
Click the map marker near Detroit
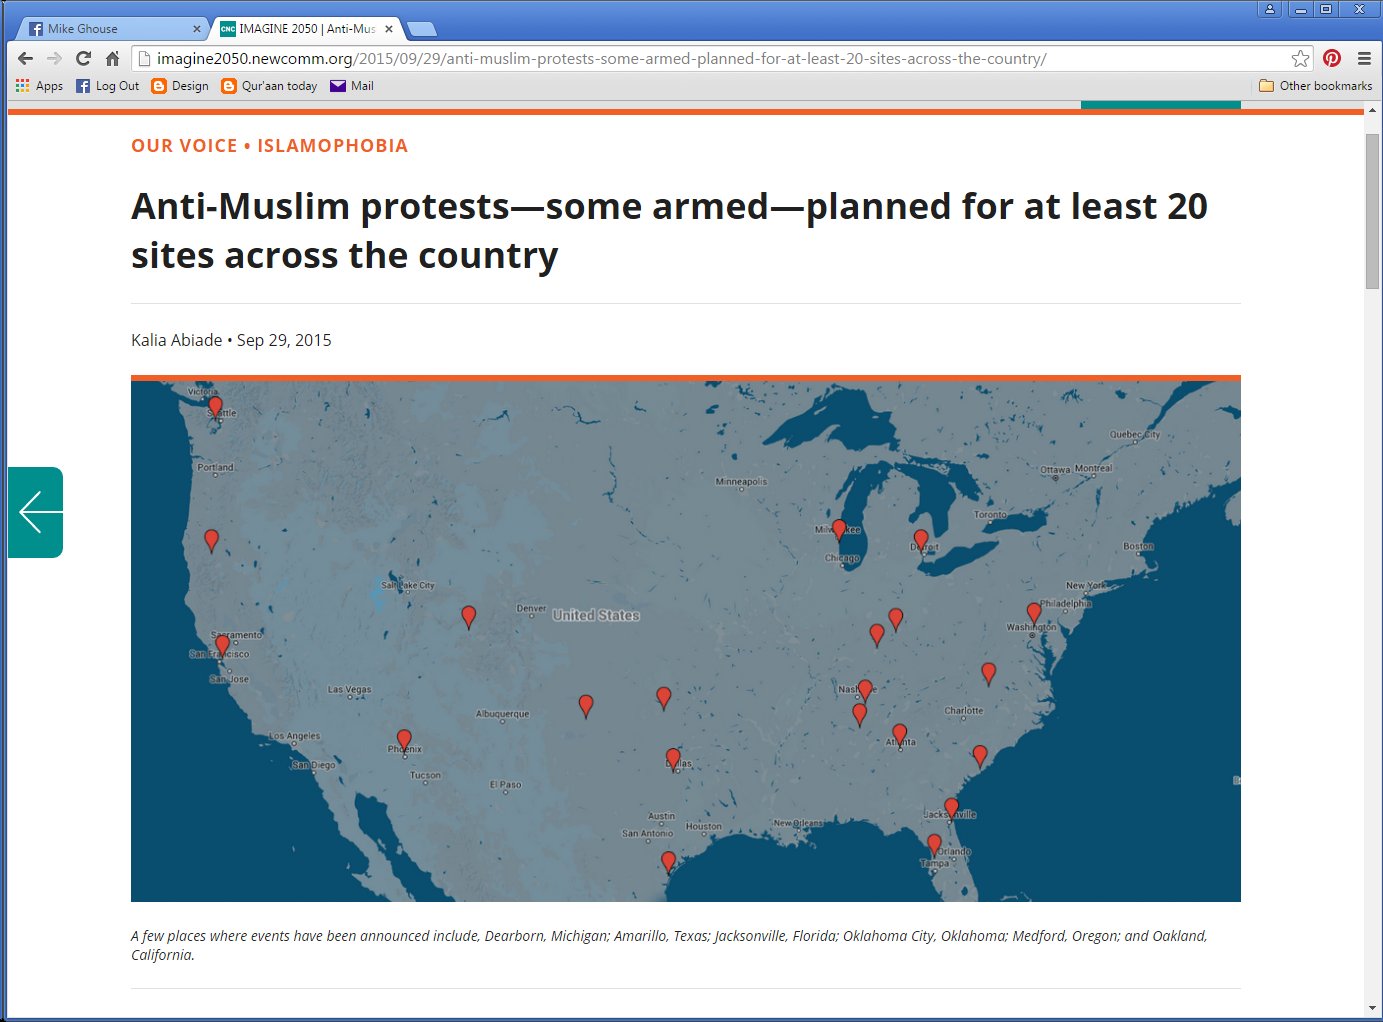click(x=921, y=541)
